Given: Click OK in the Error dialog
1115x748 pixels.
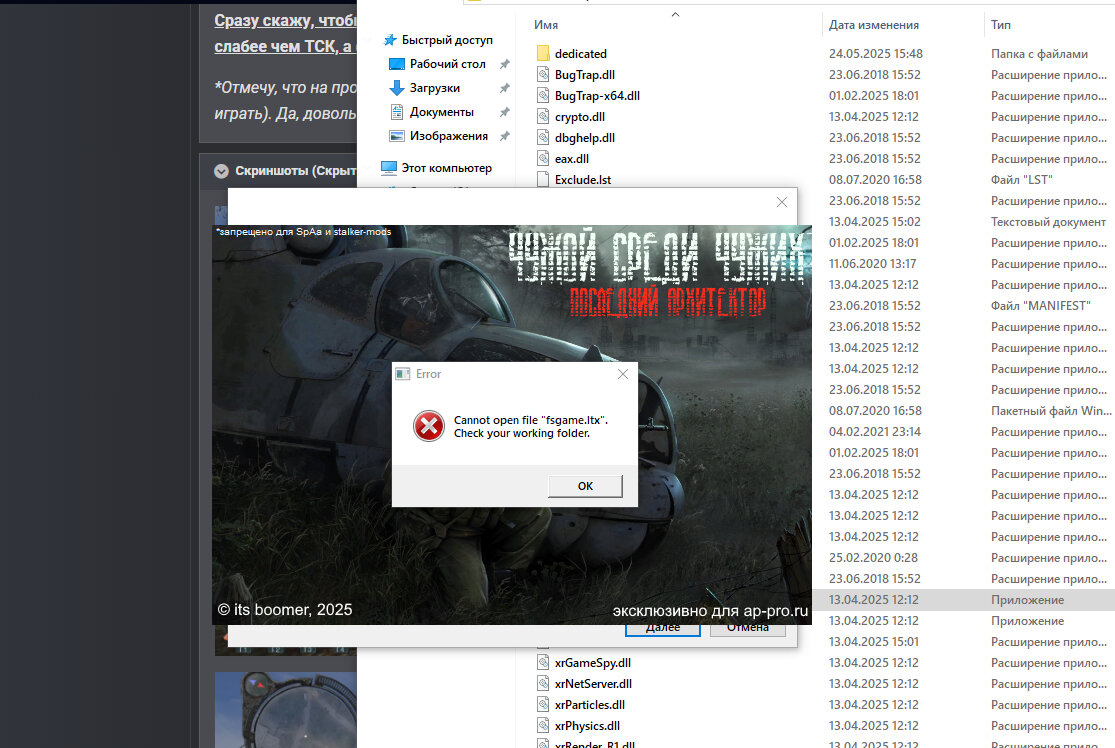Looking at the screenshot, I should coord(585,486).
